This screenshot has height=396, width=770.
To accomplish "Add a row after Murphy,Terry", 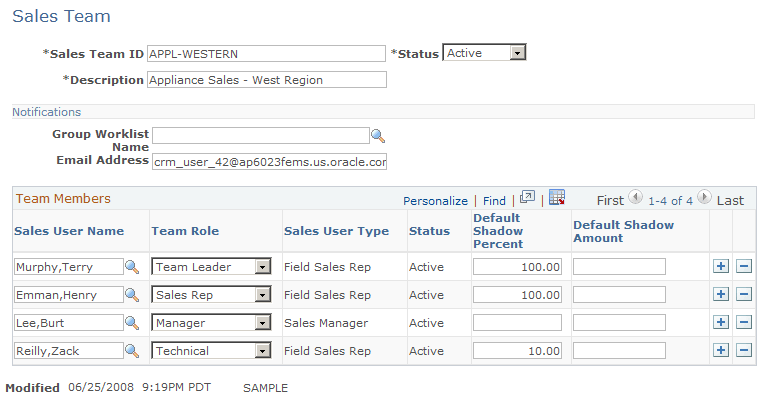I will (x=720, y=266).
